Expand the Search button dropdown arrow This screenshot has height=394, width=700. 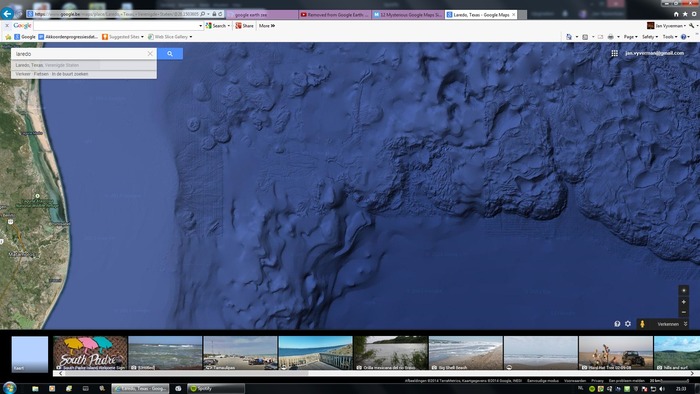click(x=229, y=26)
